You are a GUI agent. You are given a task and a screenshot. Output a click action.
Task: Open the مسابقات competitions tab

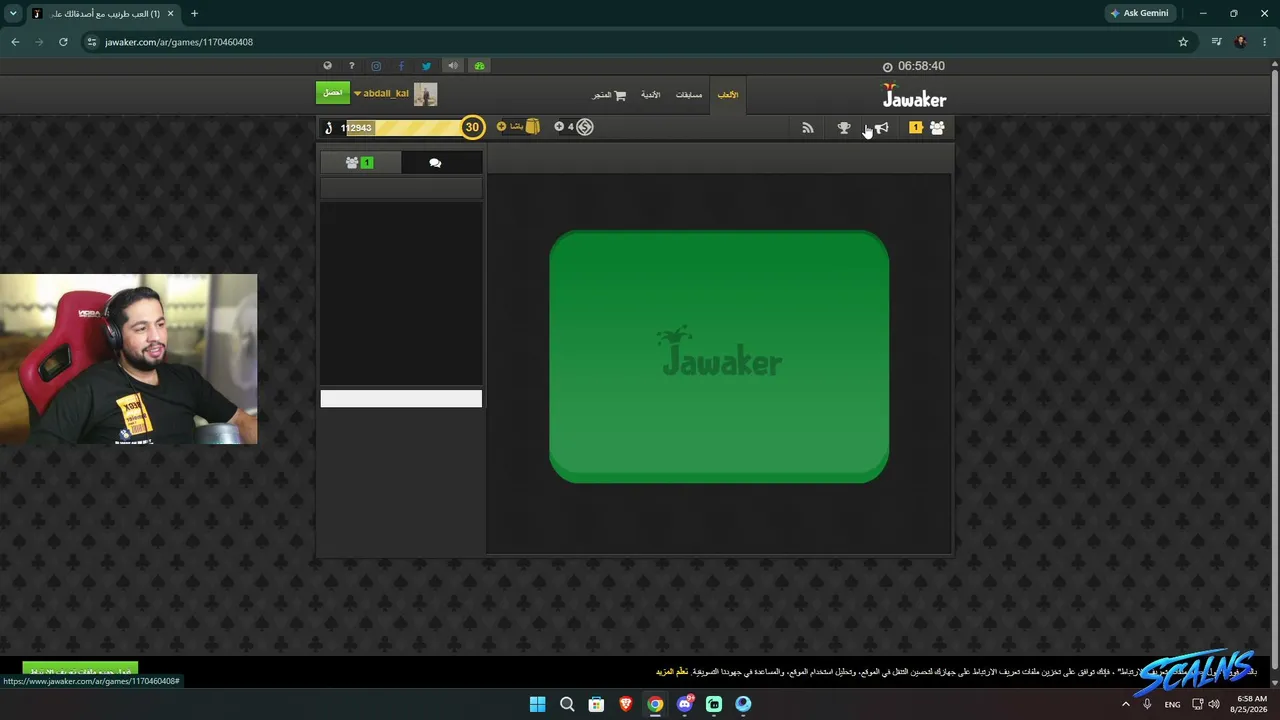(x=689, y=95)
